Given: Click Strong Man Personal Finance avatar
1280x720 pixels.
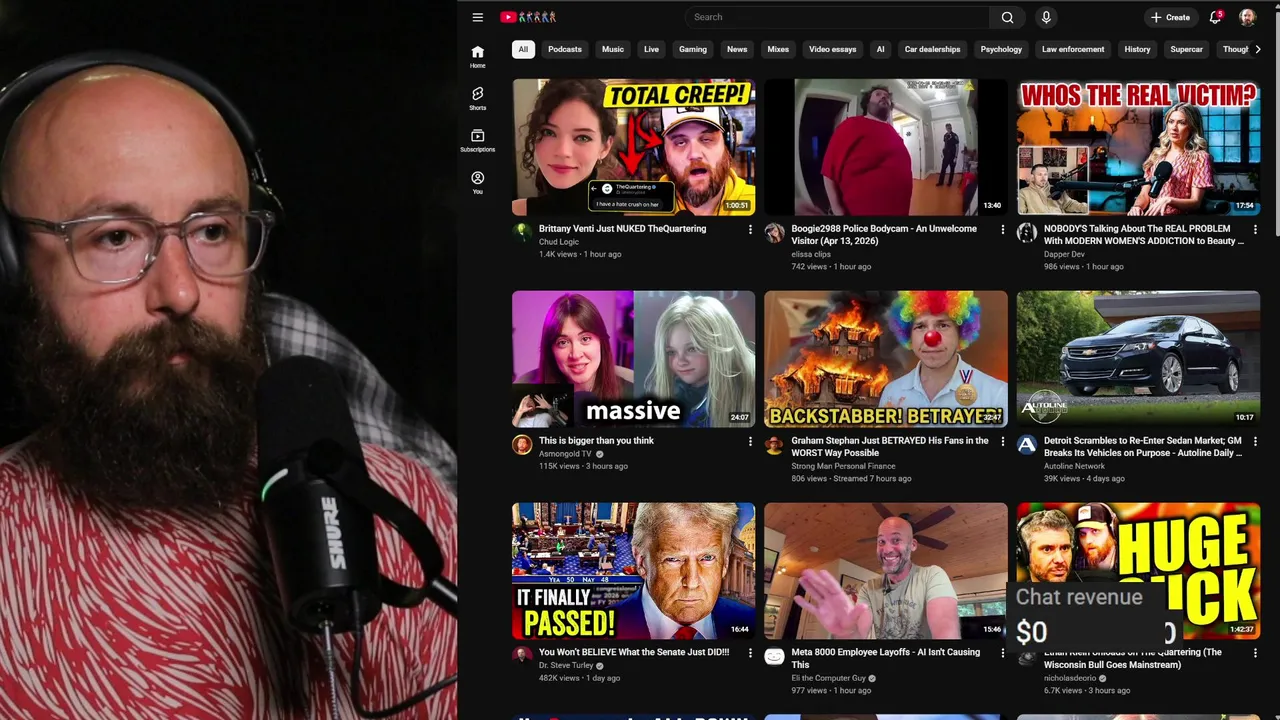Looking at the screenshot, I should [x=774, y=445].
